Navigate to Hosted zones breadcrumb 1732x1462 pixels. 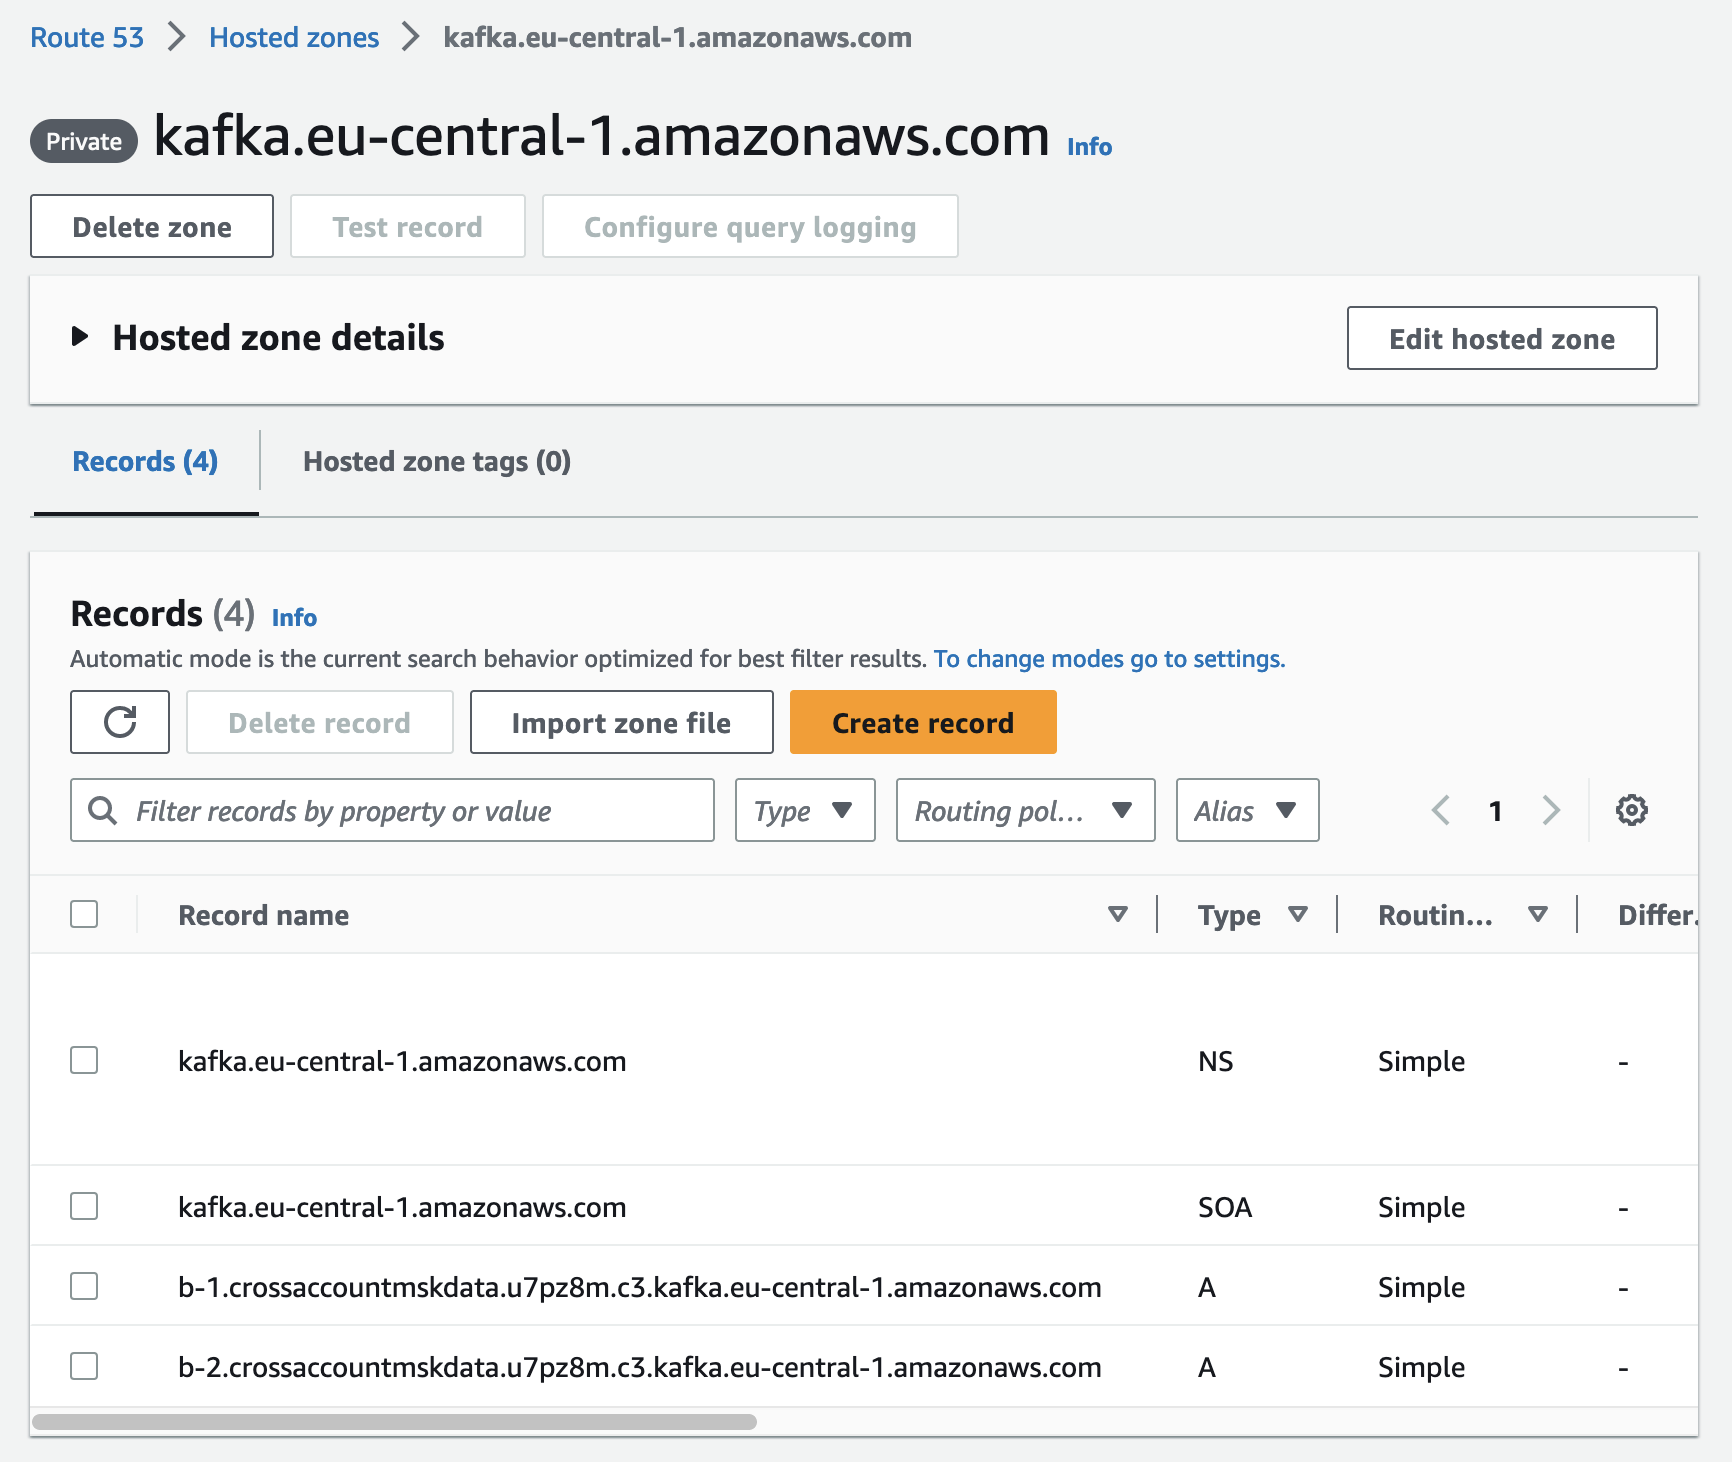tap(294, 38)
